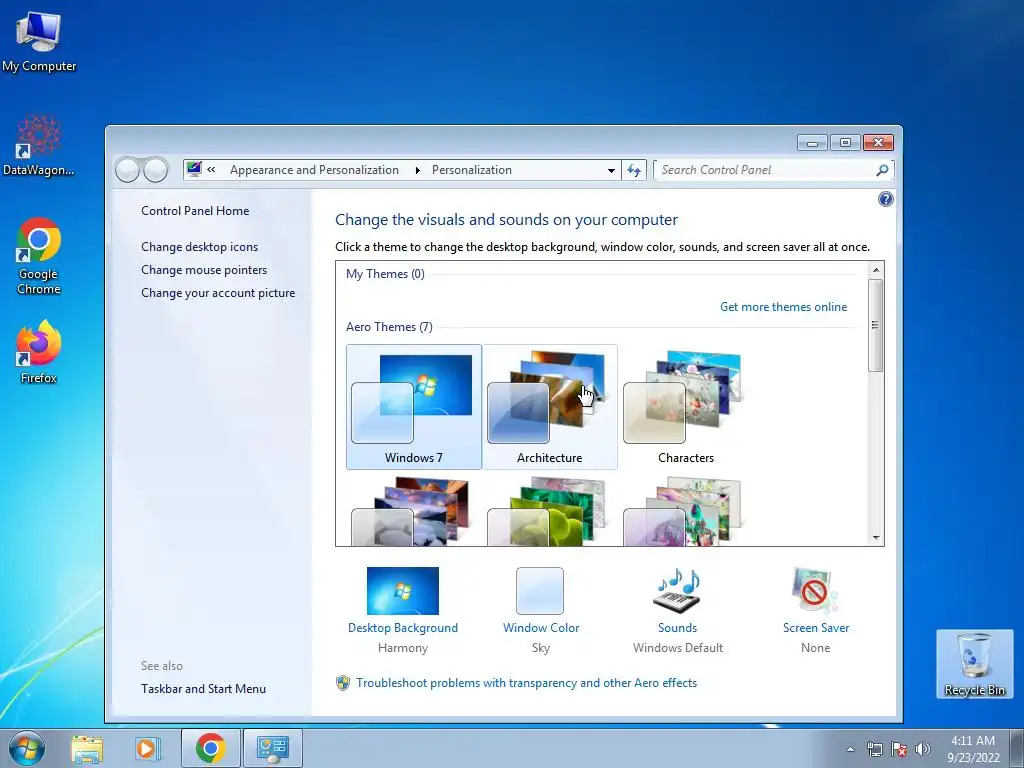
Task: Open Windows Explorer from the taskbar
Action: (87, 748)
